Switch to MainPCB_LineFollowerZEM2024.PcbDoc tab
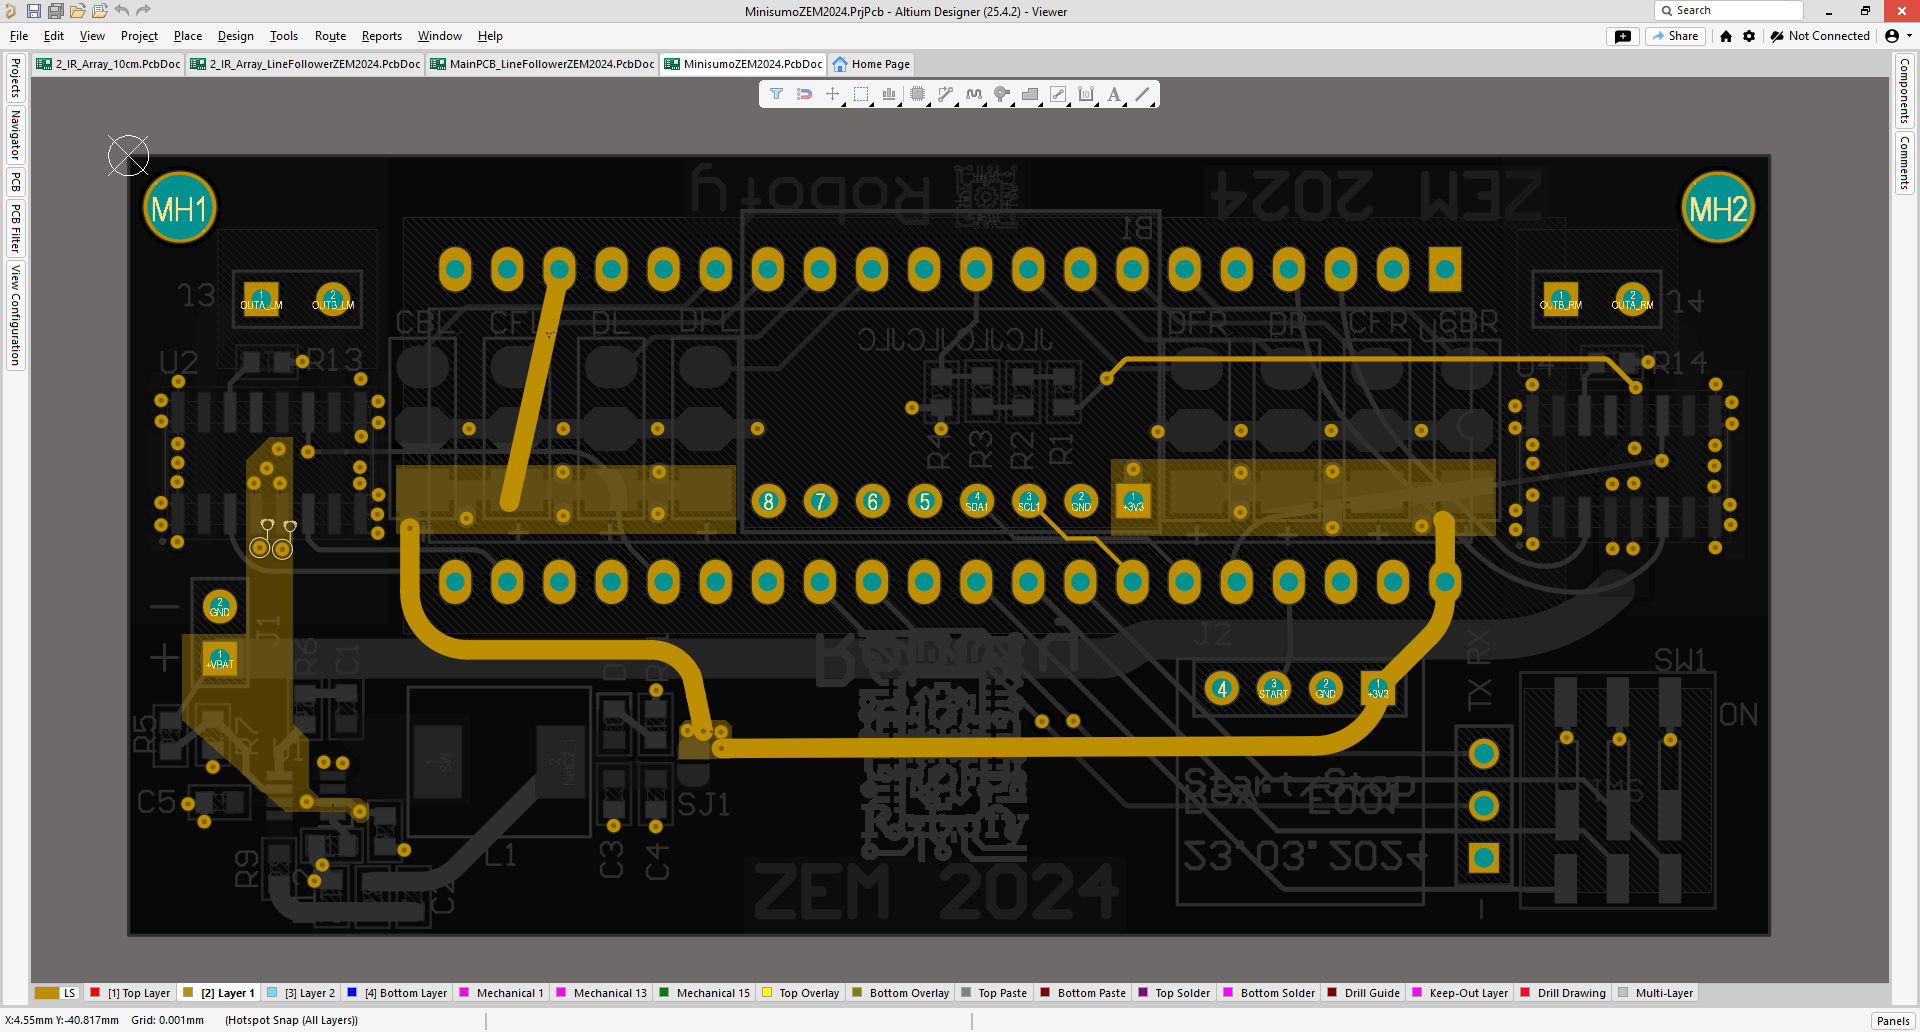Viewport: 1920px width, 1032px height. pyautogui.click(x=542, y=64)
